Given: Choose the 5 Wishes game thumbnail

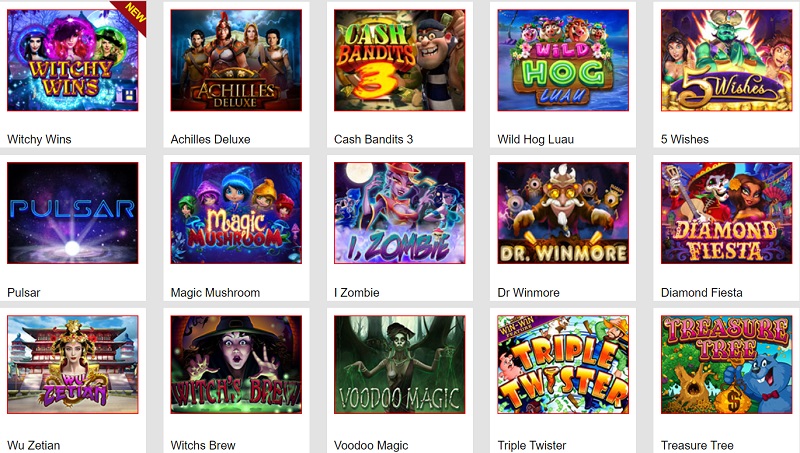Looking at the screenshot, I should pyautogui.click(x=727, y=60).
